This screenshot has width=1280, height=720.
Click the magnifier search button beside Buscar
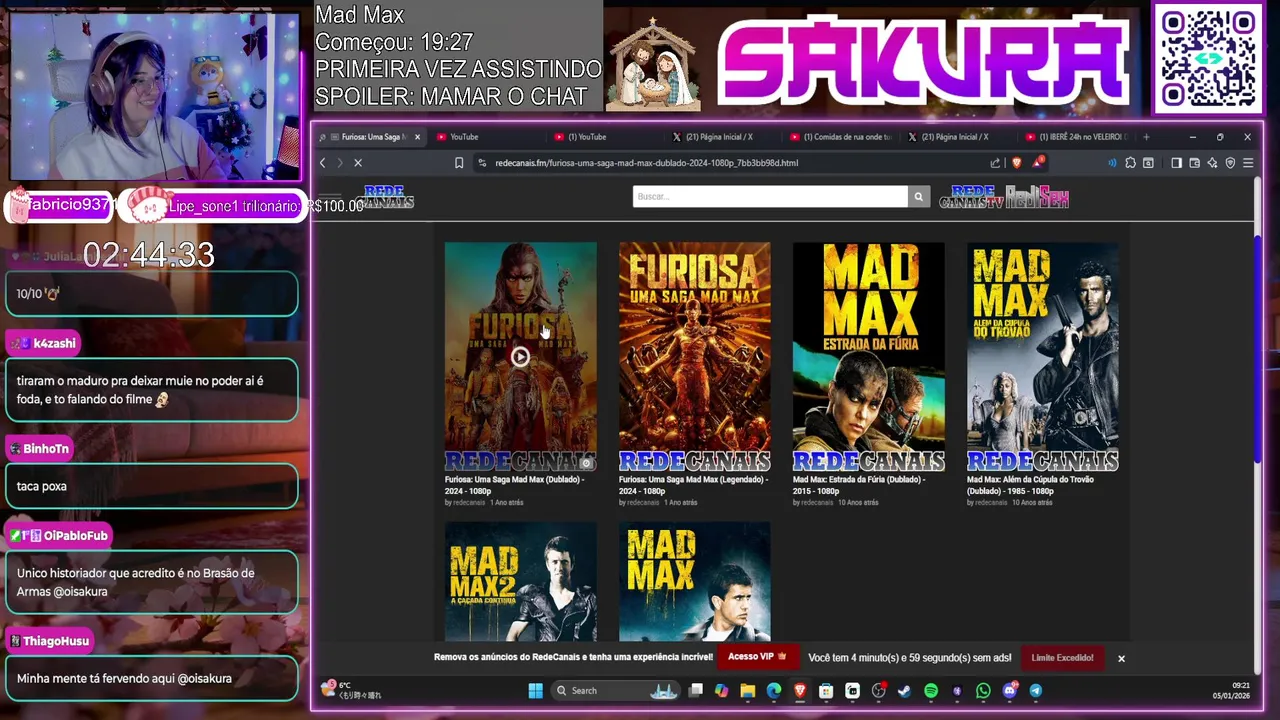pos(918,196)
